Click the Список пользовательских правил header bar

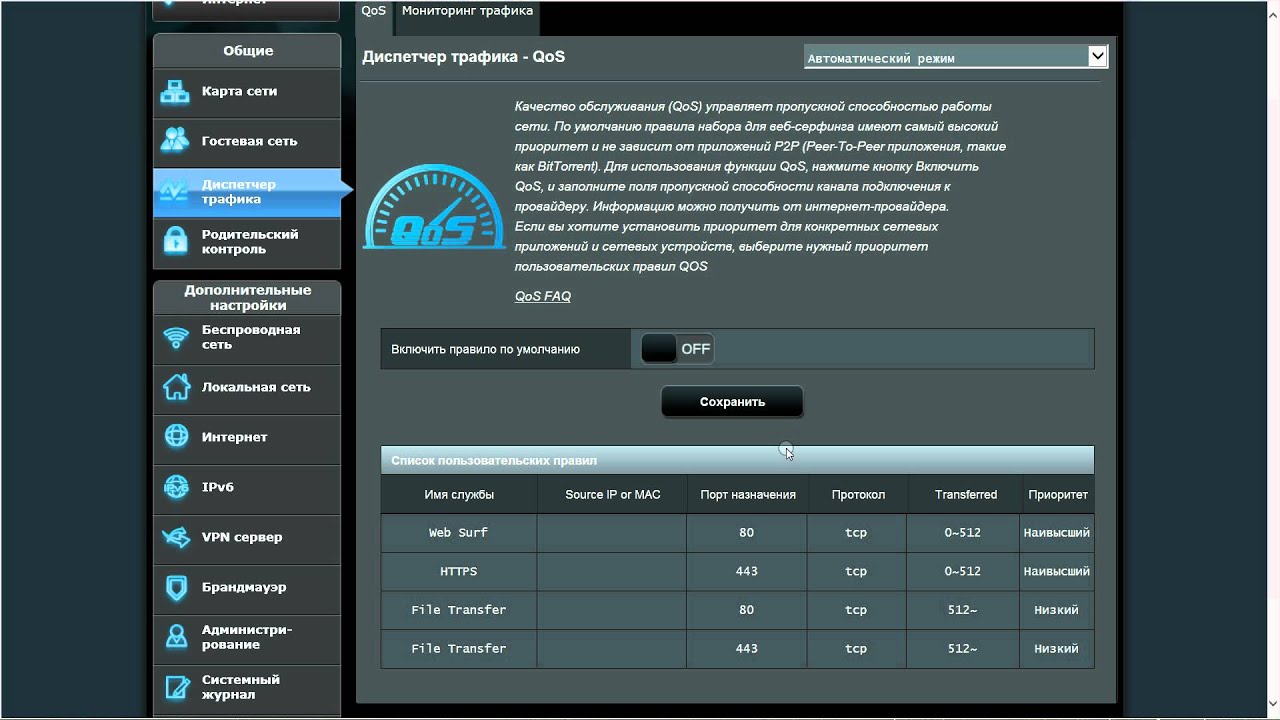737,460
